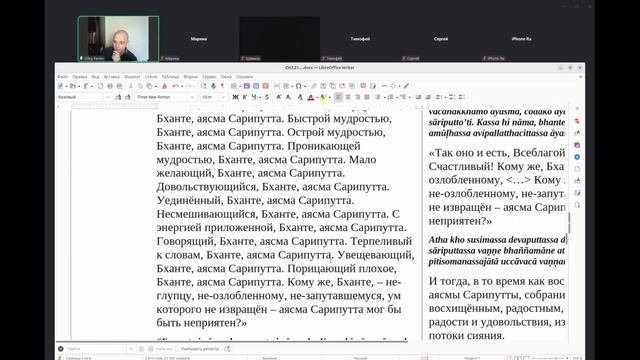This screenshot has height=360, width=640.
Task: Toggle right text alignment
Action: pyautogui.click(x=358, y=97)
